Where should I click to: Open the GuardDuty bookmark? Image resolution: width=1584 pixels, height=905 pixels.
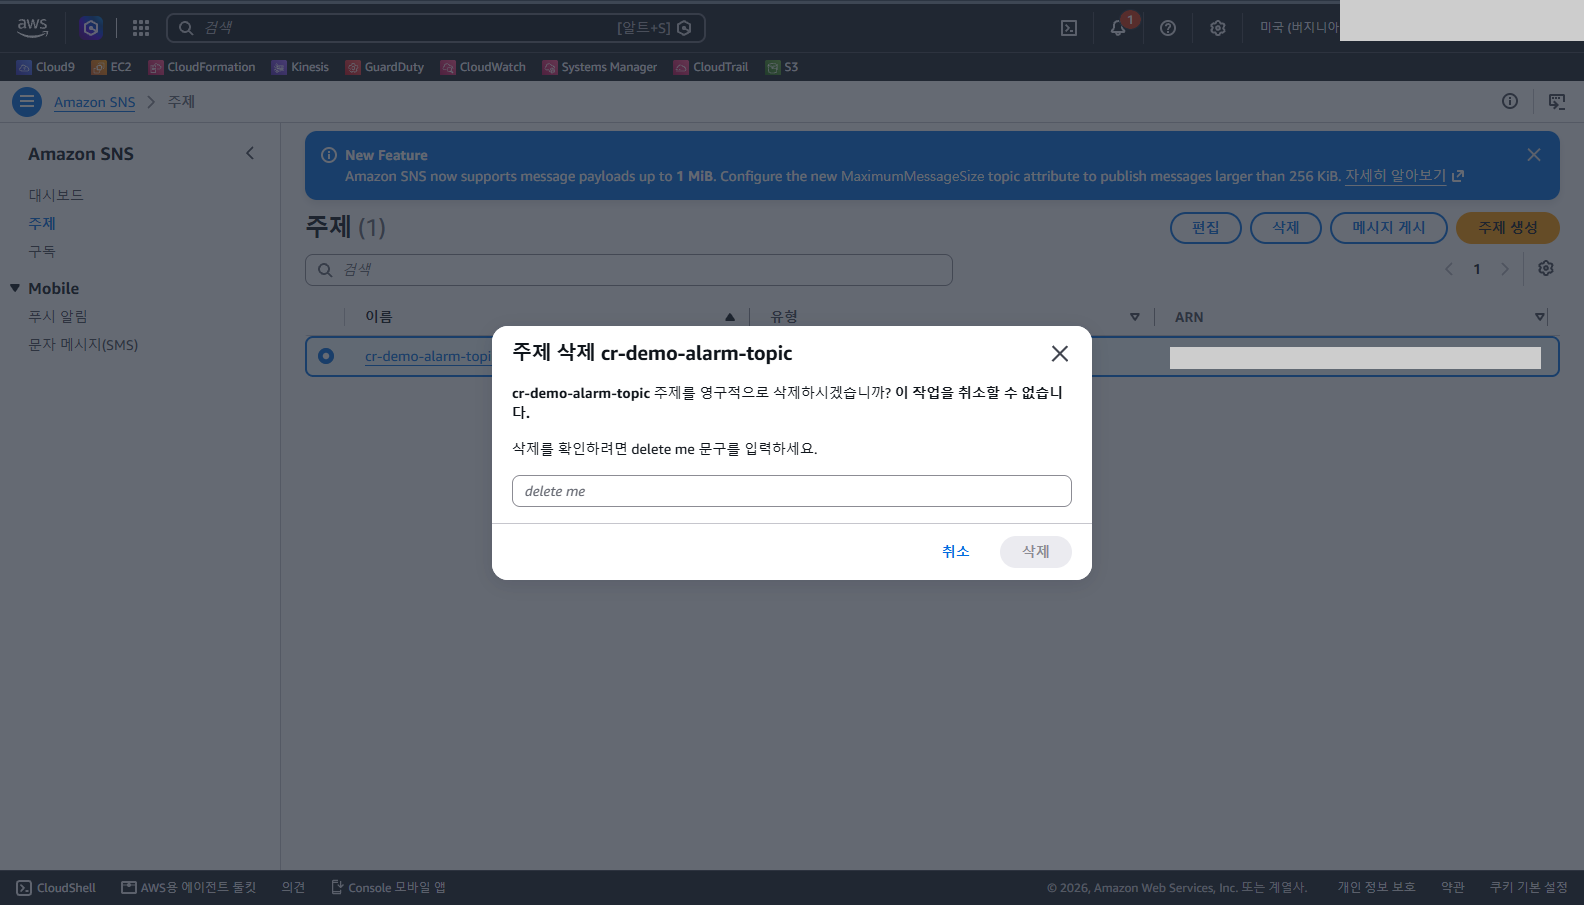click(385, 67)
